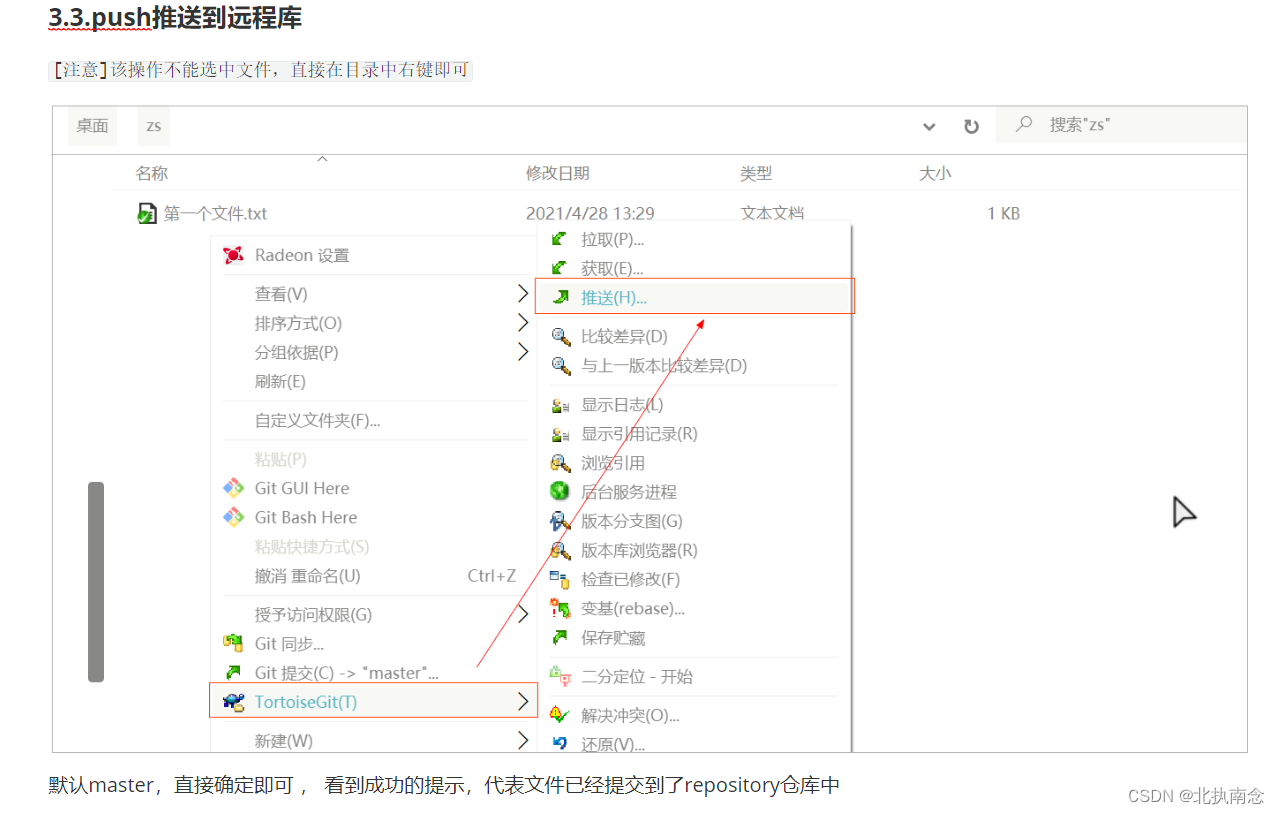The height and width of the screenshot is (814, 1280).
Task: Click the Git Bash Here icon
Action: pyautogui.click(x=233, y=517)
